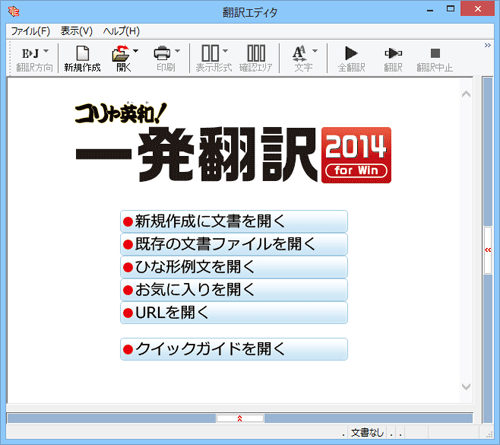500x445 pixels.
Task: Click URLを開く button
Action: tap(234, 313)
